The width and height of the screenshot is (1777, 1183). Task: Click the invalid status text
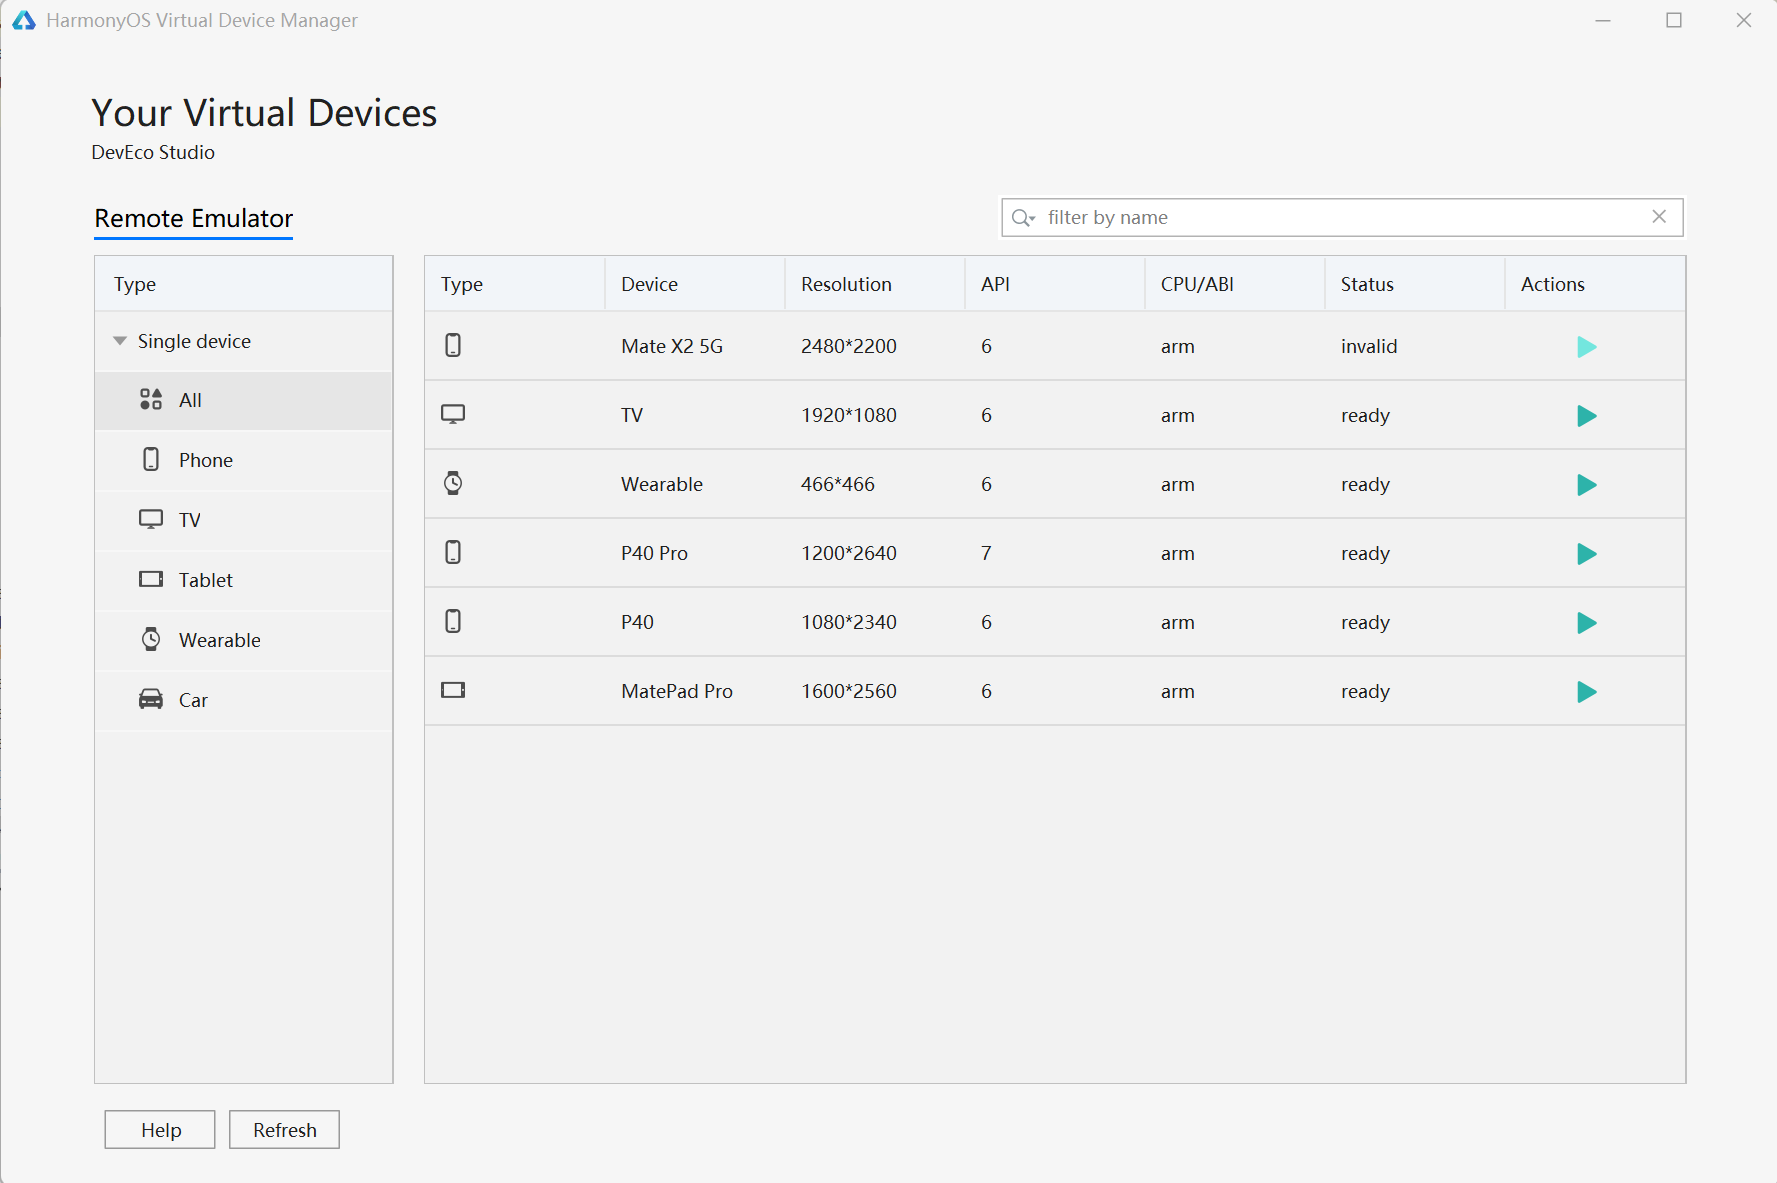pyautogui.click(x=1369, y=346)
